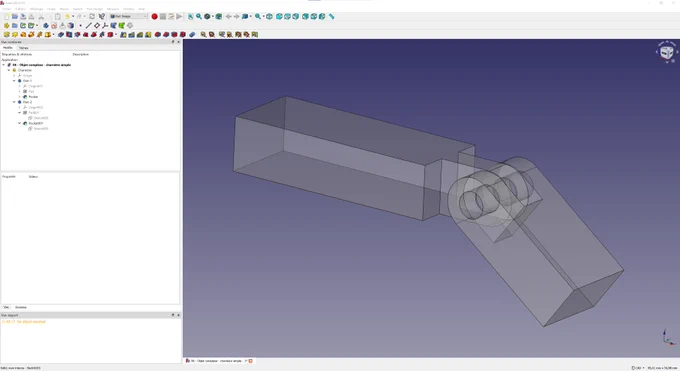Collapse the root document tree node
This screenshot has height=371, width=680.
(3, 65)
